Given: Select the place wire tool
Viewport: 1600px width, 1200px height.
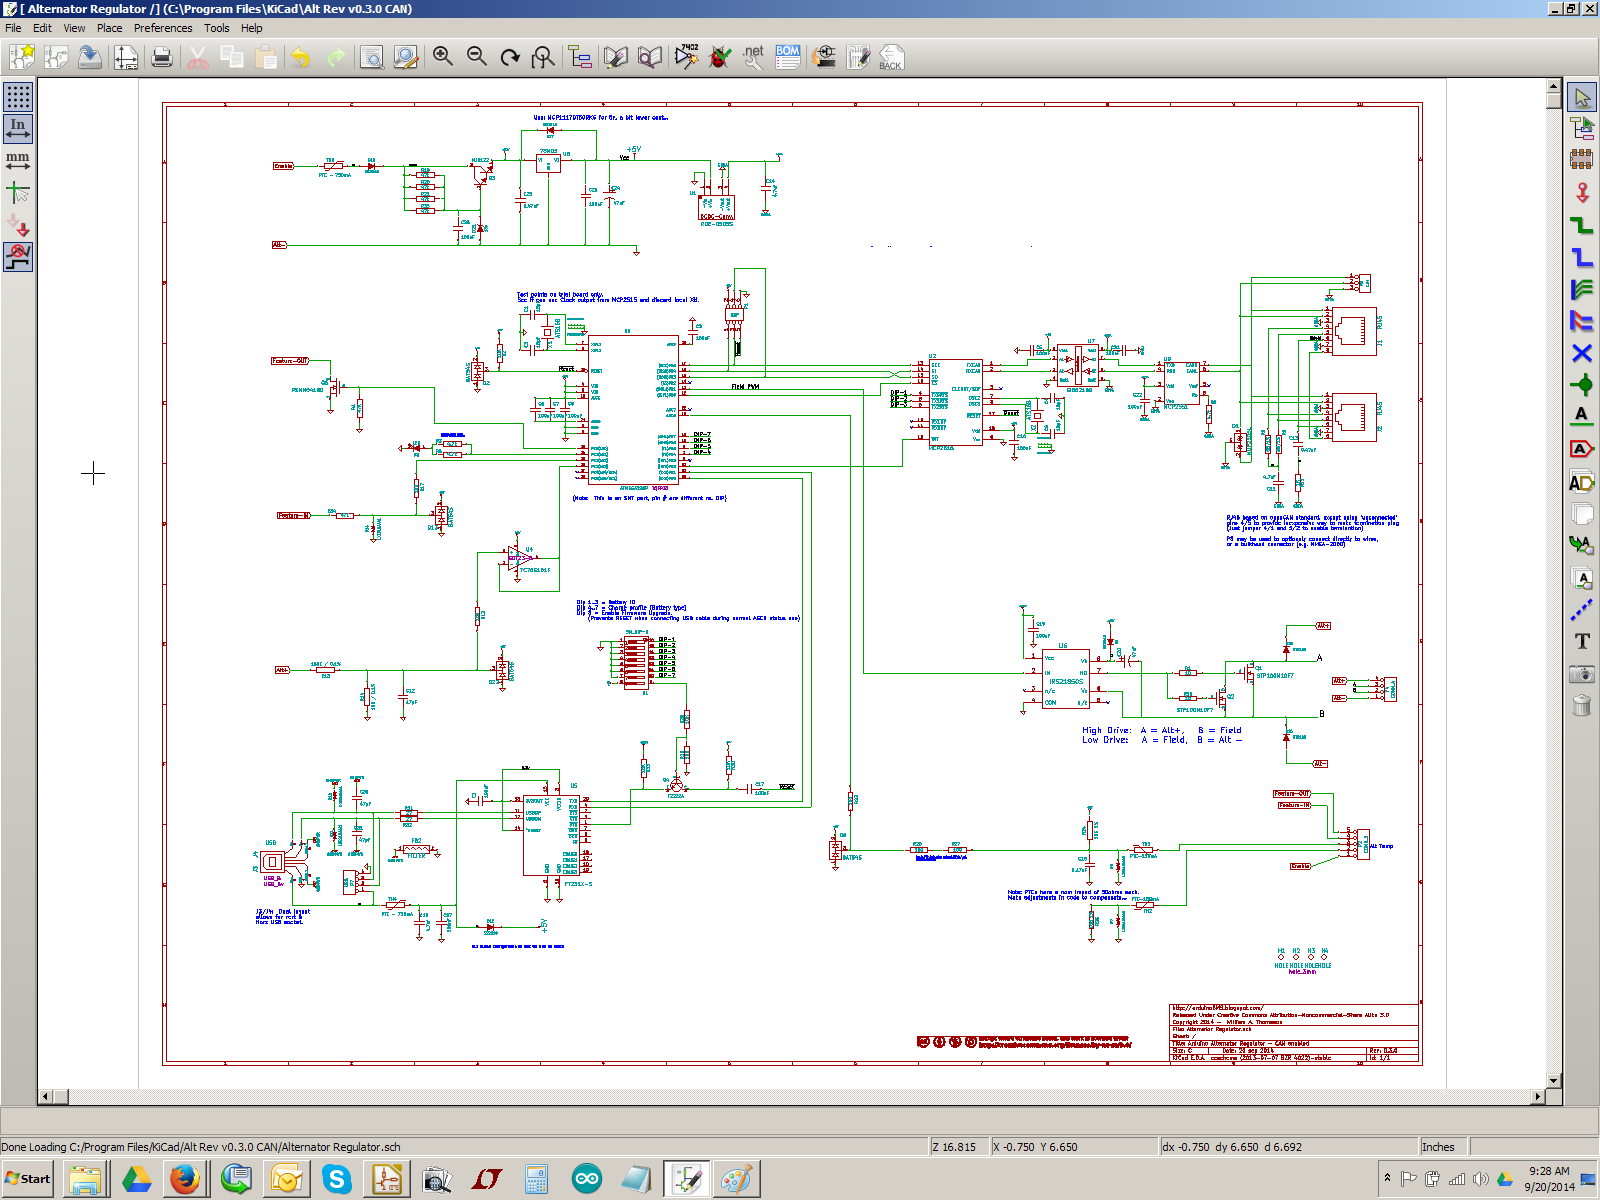Looking at the screenshot, I should point(1583,226).
